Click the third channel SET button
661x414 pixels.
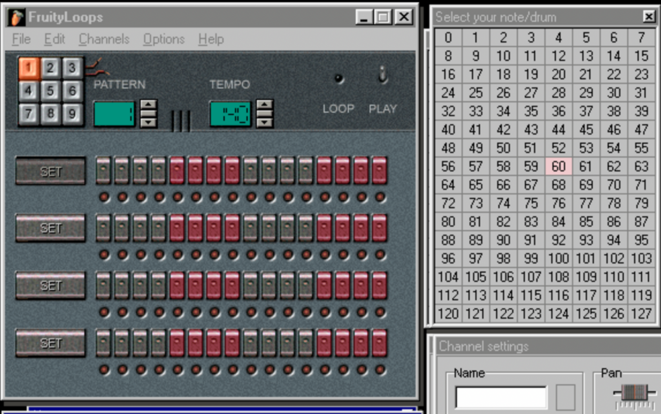tap(51, 285)
